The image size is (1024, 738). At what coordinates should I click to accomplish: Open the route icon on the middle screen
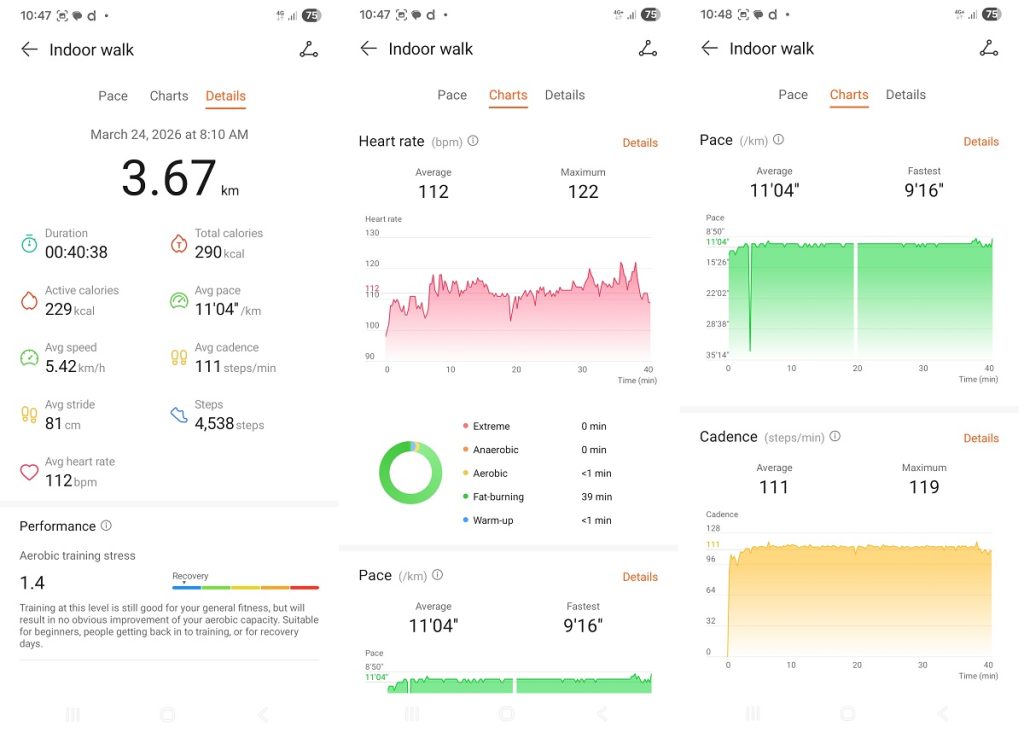coord(648,49)
